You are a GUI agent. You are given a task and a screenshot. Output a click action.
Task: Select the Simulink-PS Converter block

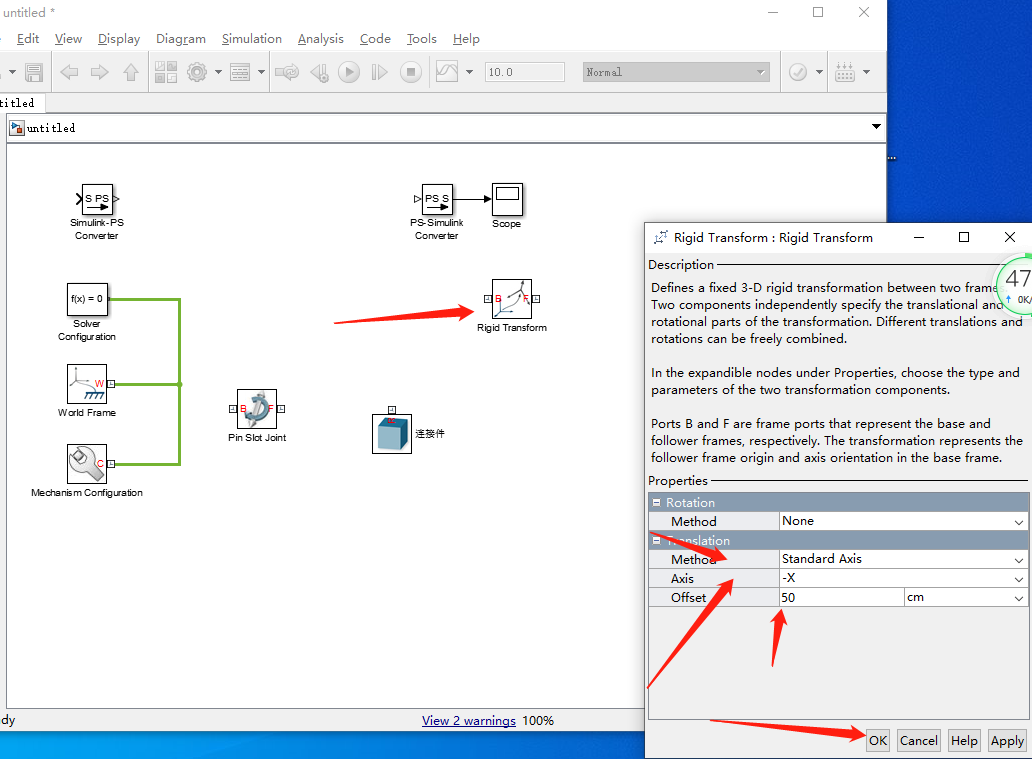tap(96, 200)
